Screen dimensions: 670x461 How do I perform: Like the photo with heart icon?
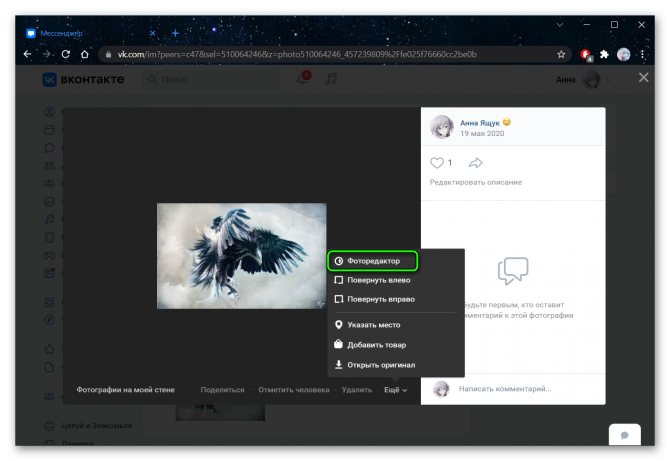coord(437,163)
